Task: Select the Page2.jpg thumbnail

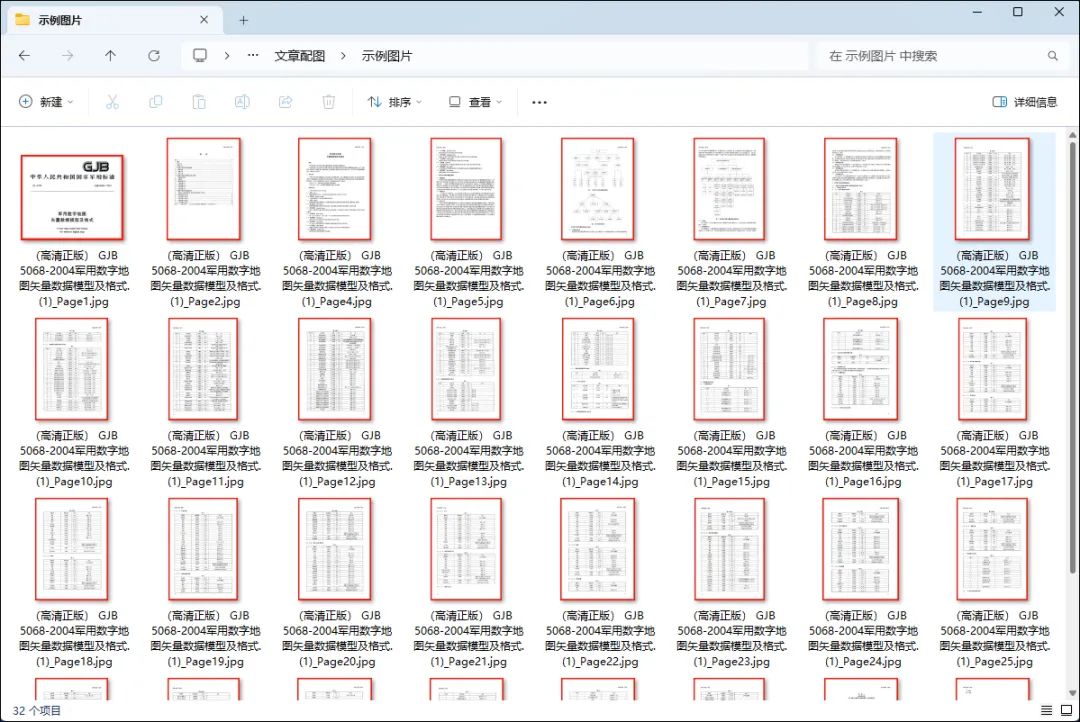Action: pos(204,189)
